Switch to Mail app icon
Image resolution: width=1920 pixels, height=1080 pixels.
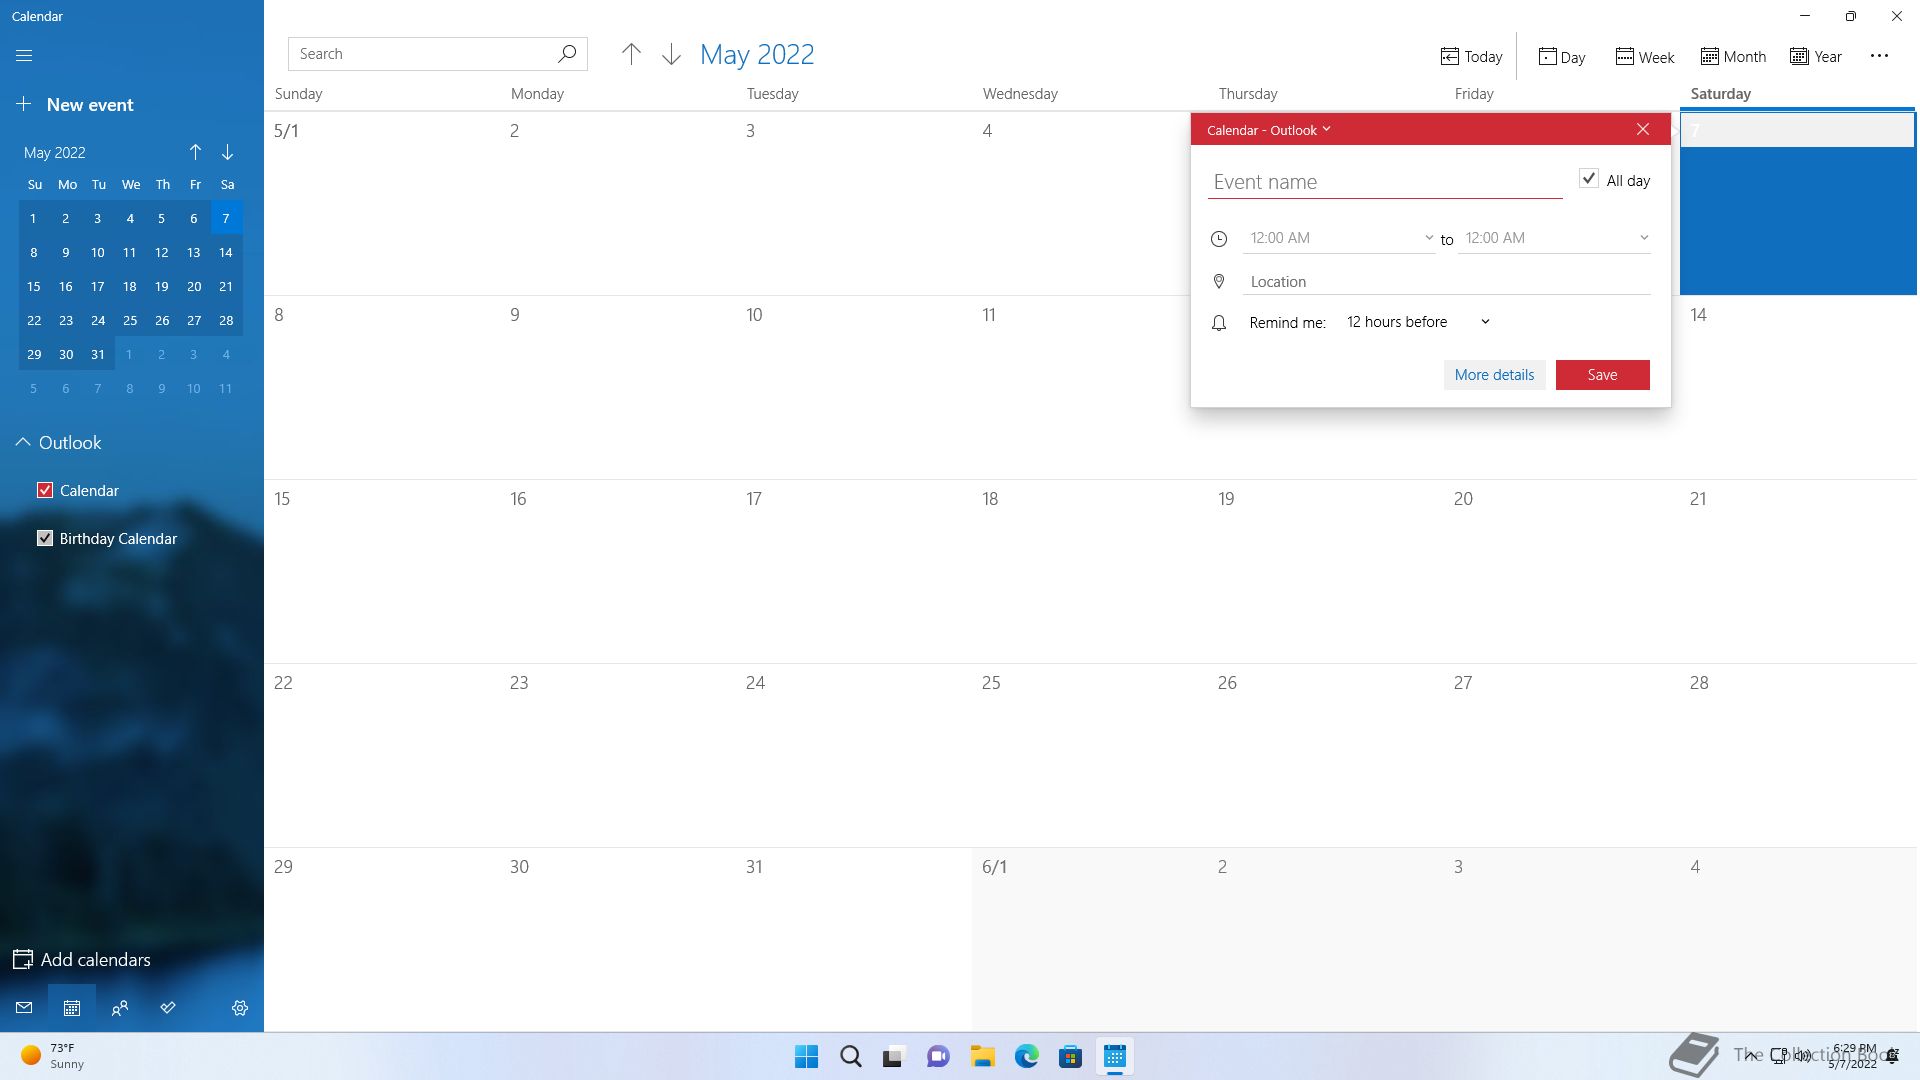24,1008
